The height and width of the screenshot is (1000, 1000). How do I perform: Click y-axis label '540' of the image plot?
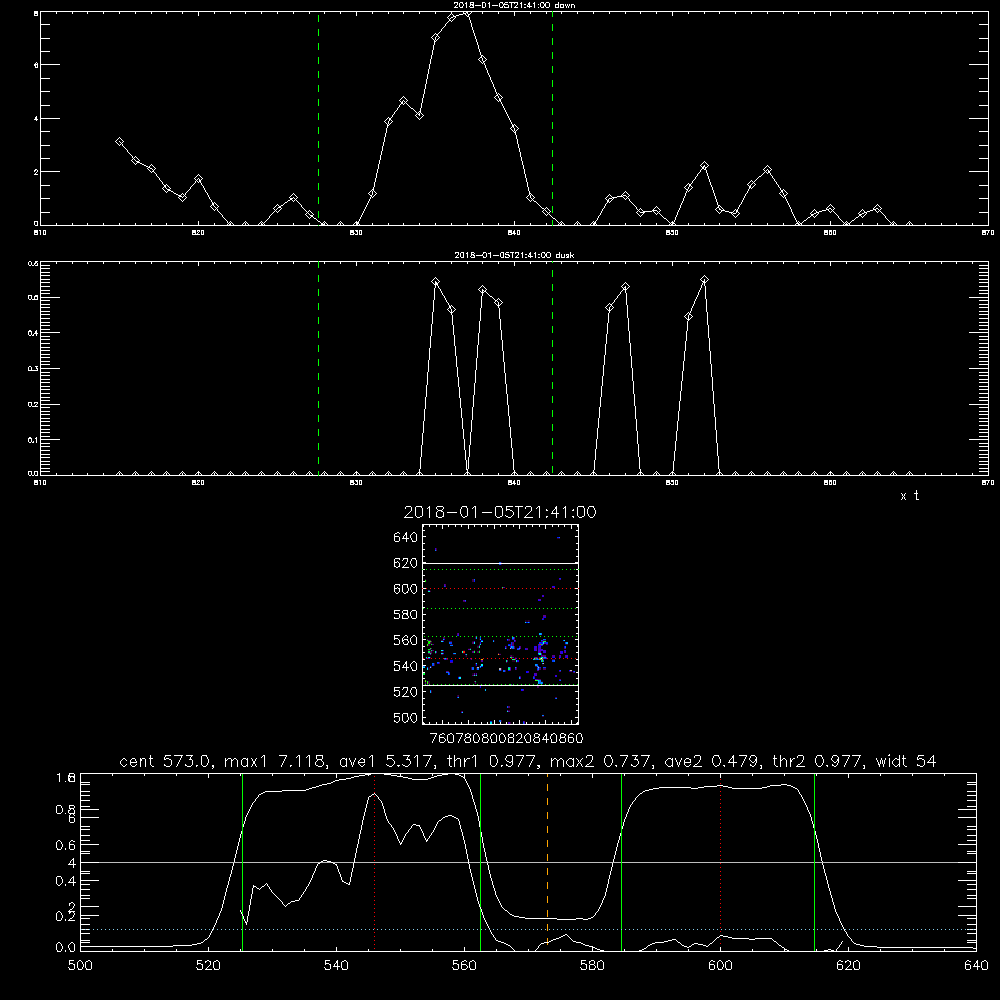click(x=406, y=666)
